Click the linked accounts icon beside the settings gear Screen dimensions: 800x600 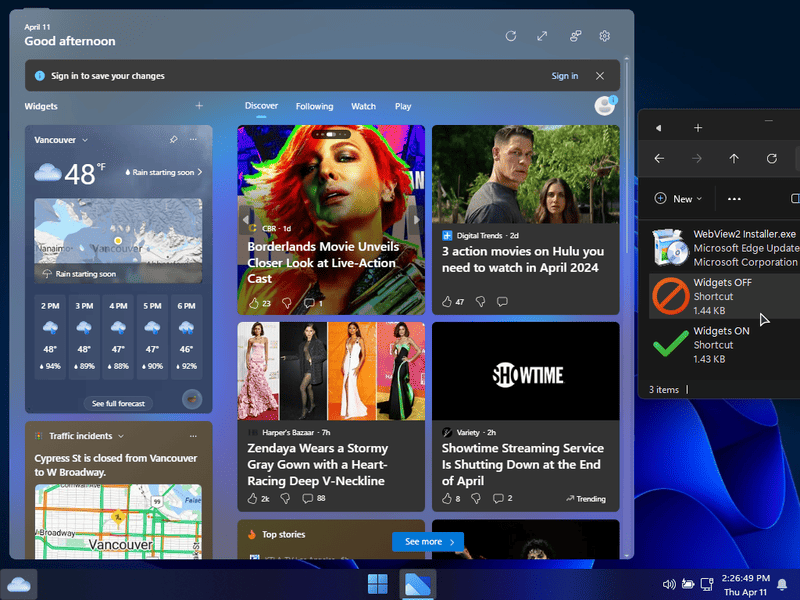(x=576, y=36)
